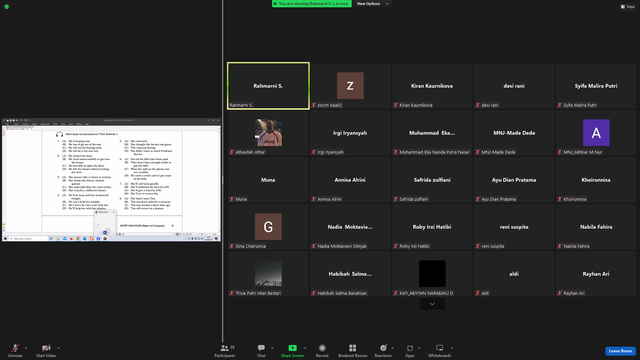Select Athaullah Athar photo tile

[x=268, y=133]
